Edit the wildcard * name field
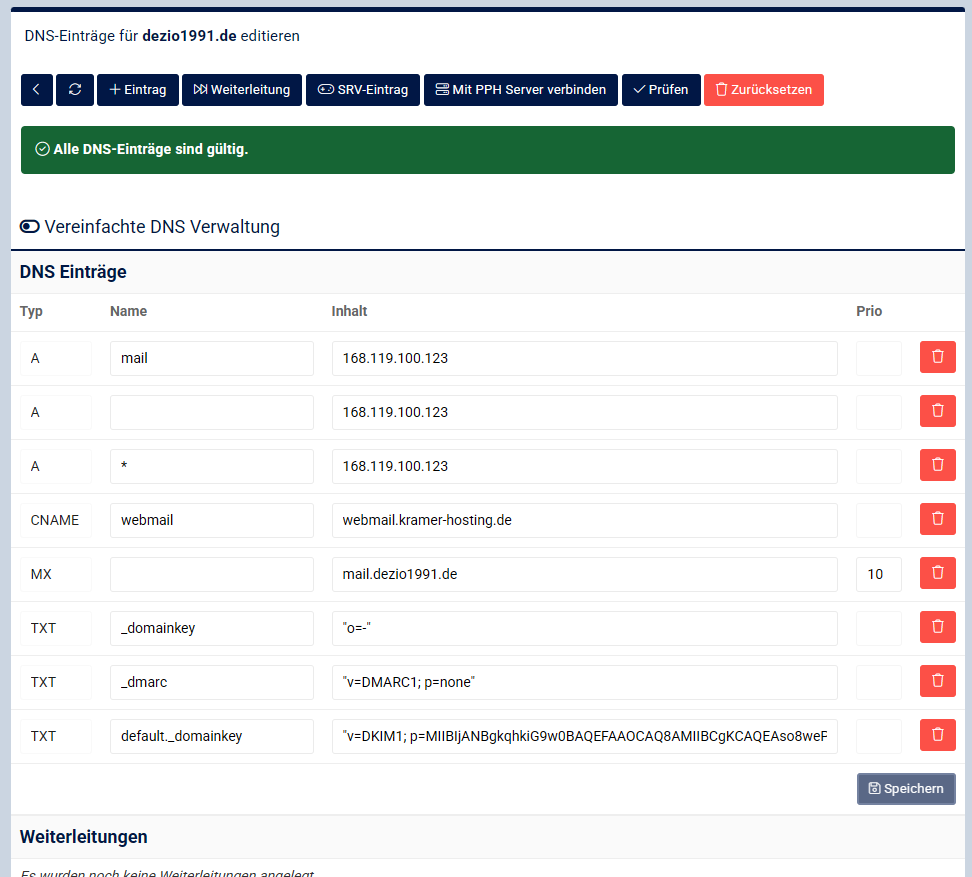 click(212, 466)
